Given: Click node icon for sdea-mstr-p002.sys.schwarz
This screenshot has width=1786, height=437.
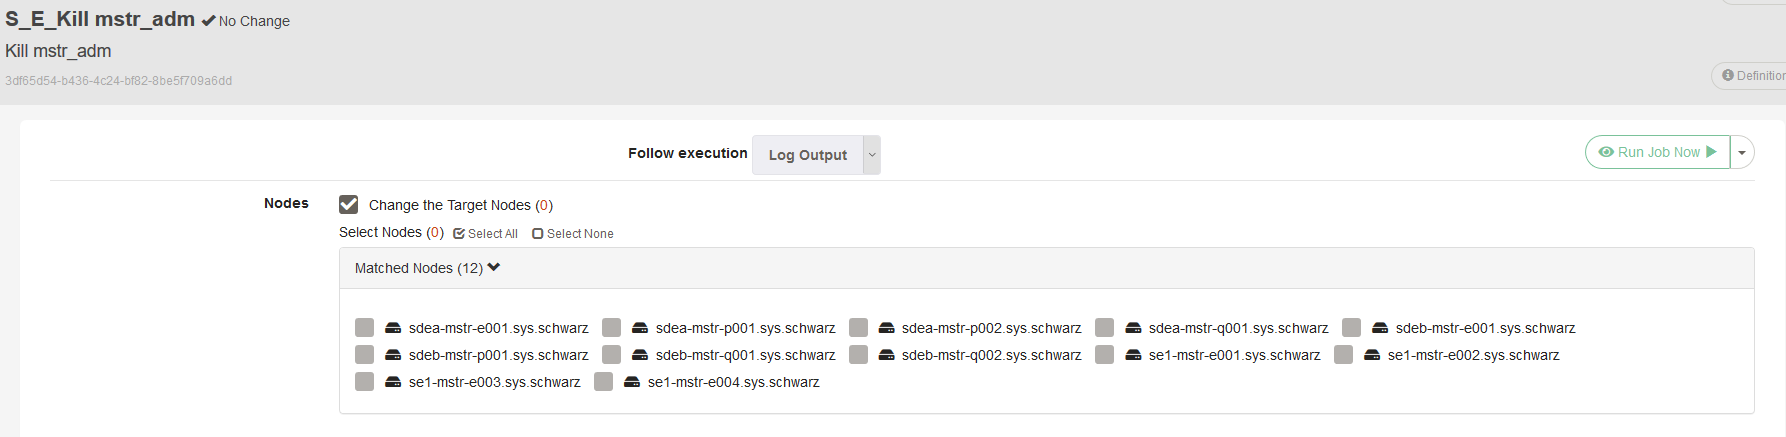Looking at the screenshot, I should coord(886,328).
